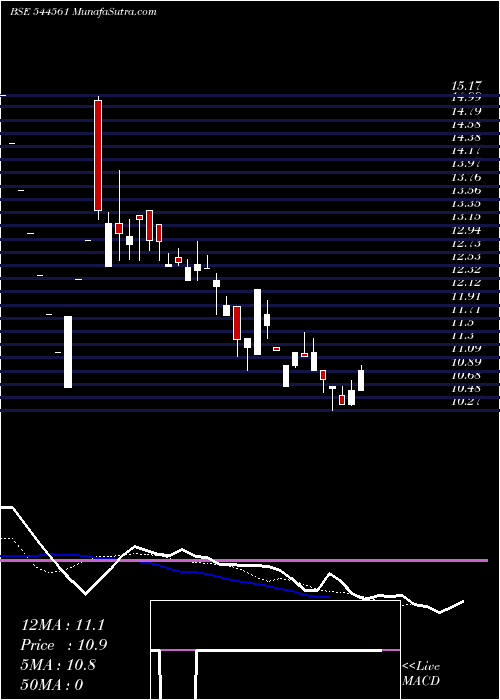Click the 10.48 price axis label
500x700 pixels.
click(x=466, y=388)
